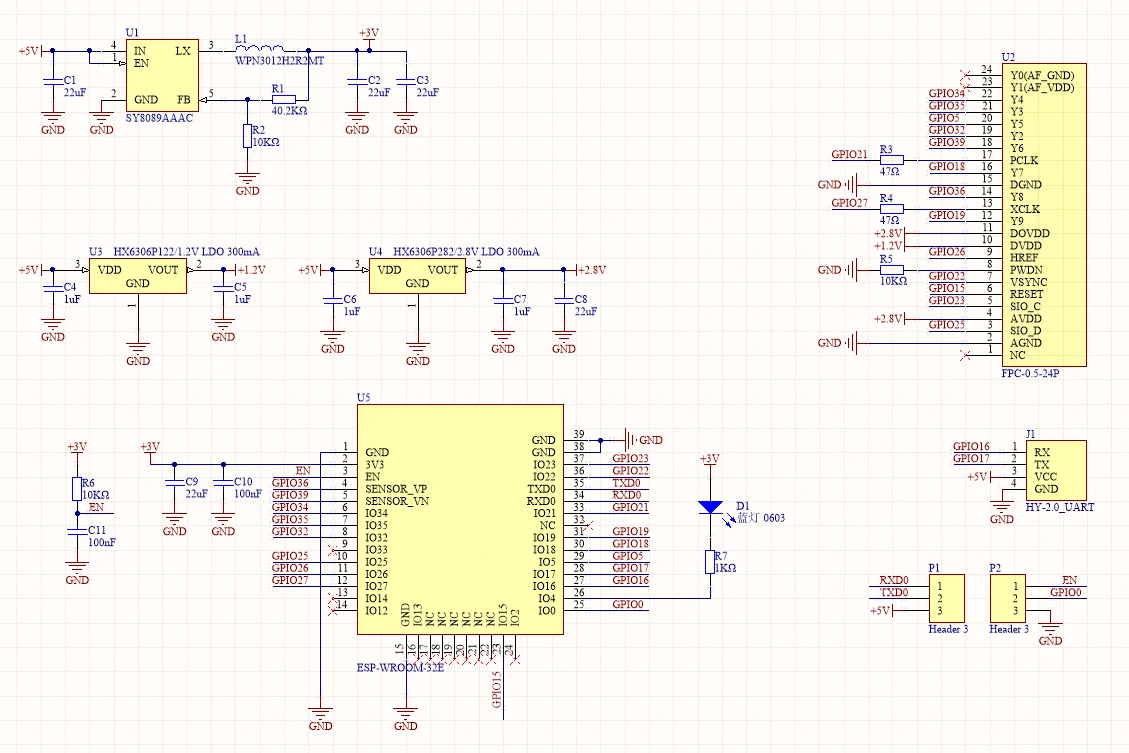Select the R2 10KΩ feedback resistor

click(x=247, y=137)
